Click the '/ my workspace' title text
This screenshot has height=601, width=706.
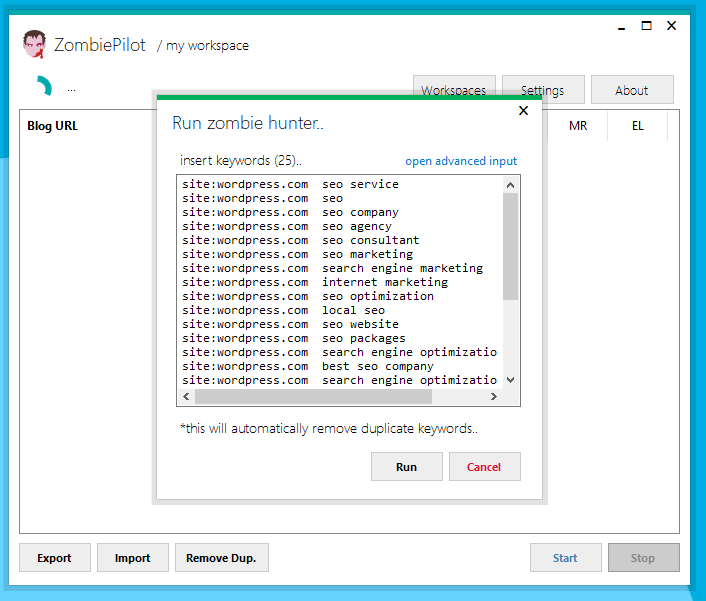pyautogui.click(x=203, y=45)
